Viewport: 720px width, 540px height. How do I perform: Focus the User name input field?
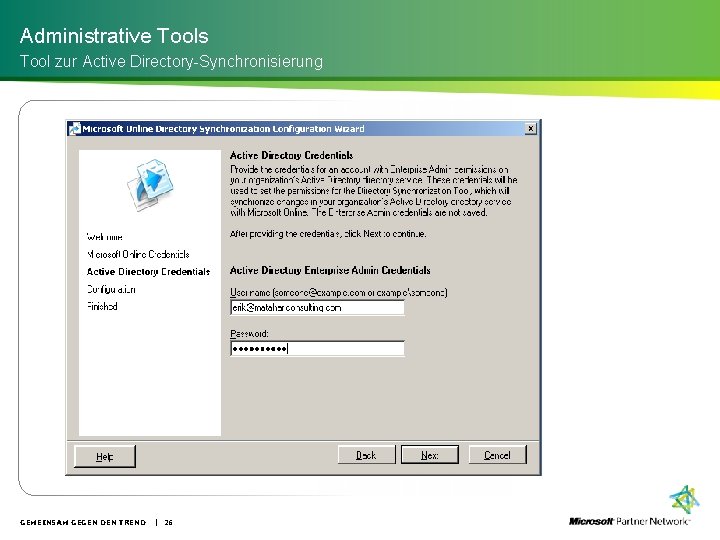(x=317, y=308)
